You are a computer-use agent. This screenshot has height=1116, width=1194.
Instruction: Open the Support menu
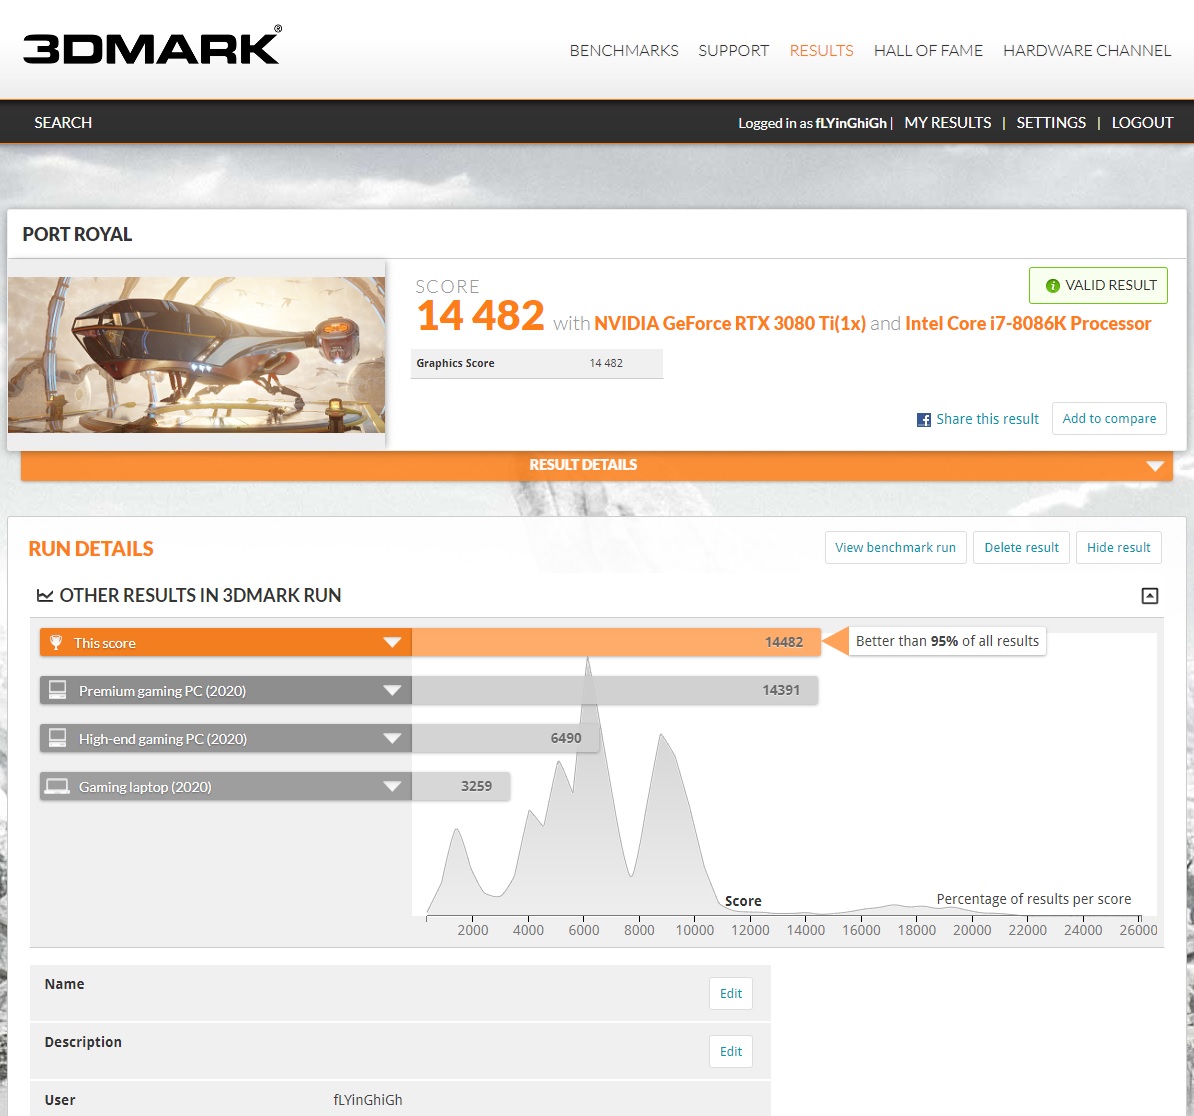733,50
